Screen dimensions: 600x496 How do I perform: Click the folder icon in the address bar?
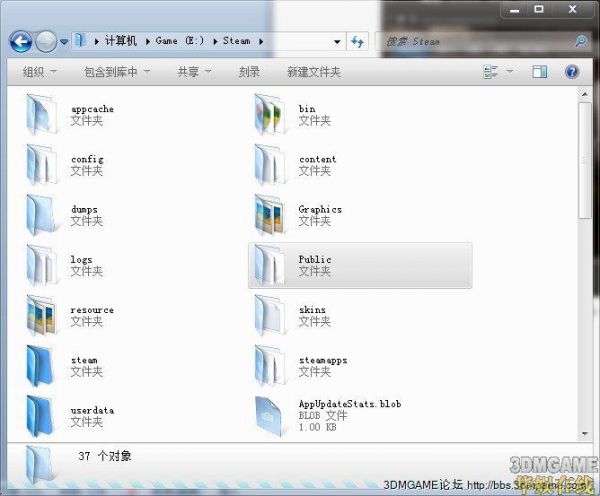(80, 40)
